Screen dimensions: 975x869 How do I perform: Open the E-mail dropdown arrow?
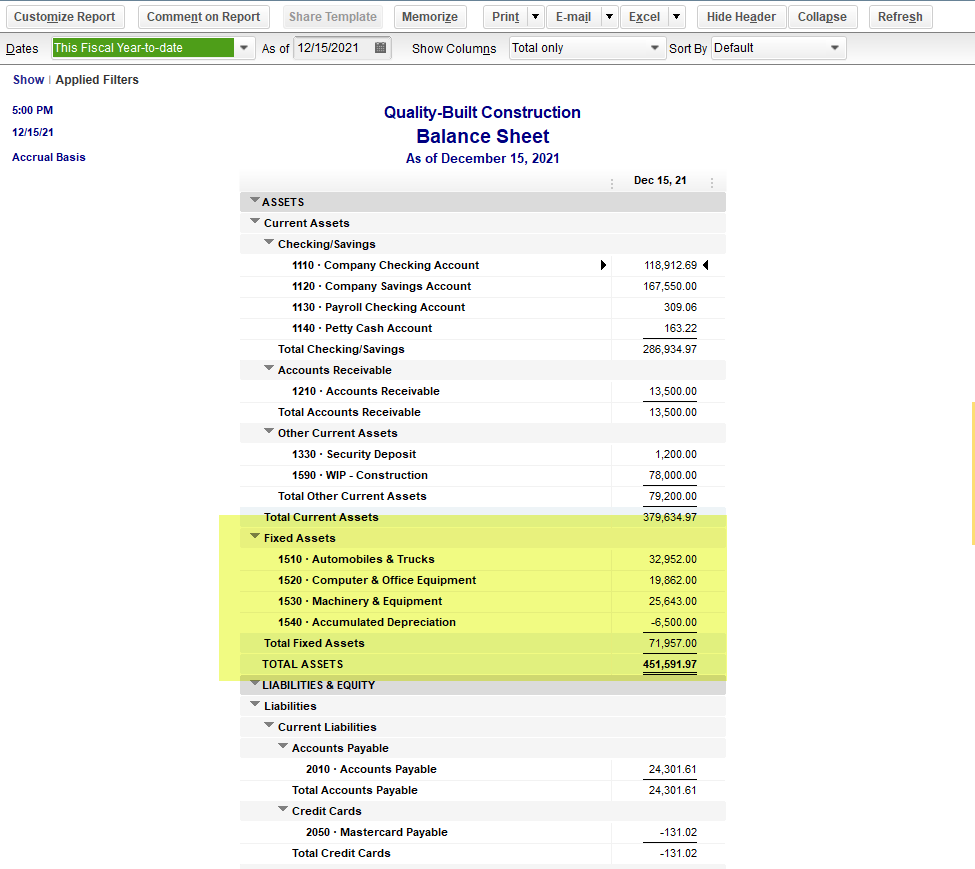[x=609, y=17]
